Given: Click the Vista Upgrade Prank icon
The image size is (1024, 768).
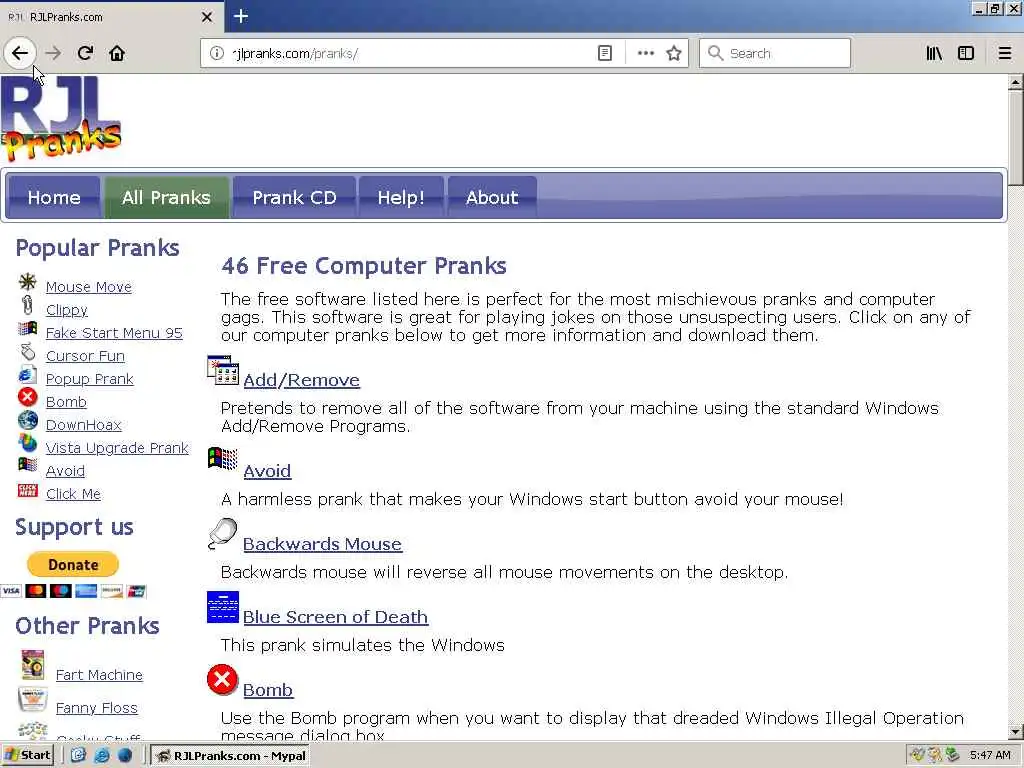Looking at the screenshot, I should pos(27,443).
